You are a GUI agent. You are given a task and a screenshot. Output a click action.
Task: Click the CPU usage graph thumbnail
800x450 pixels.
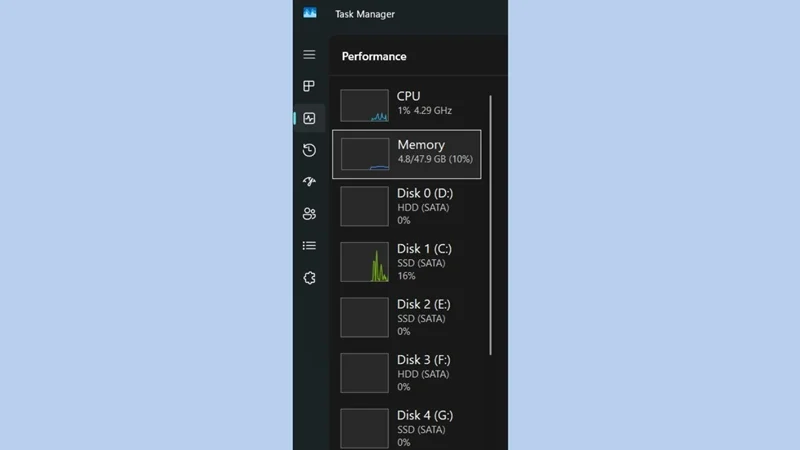click(364, 106)
